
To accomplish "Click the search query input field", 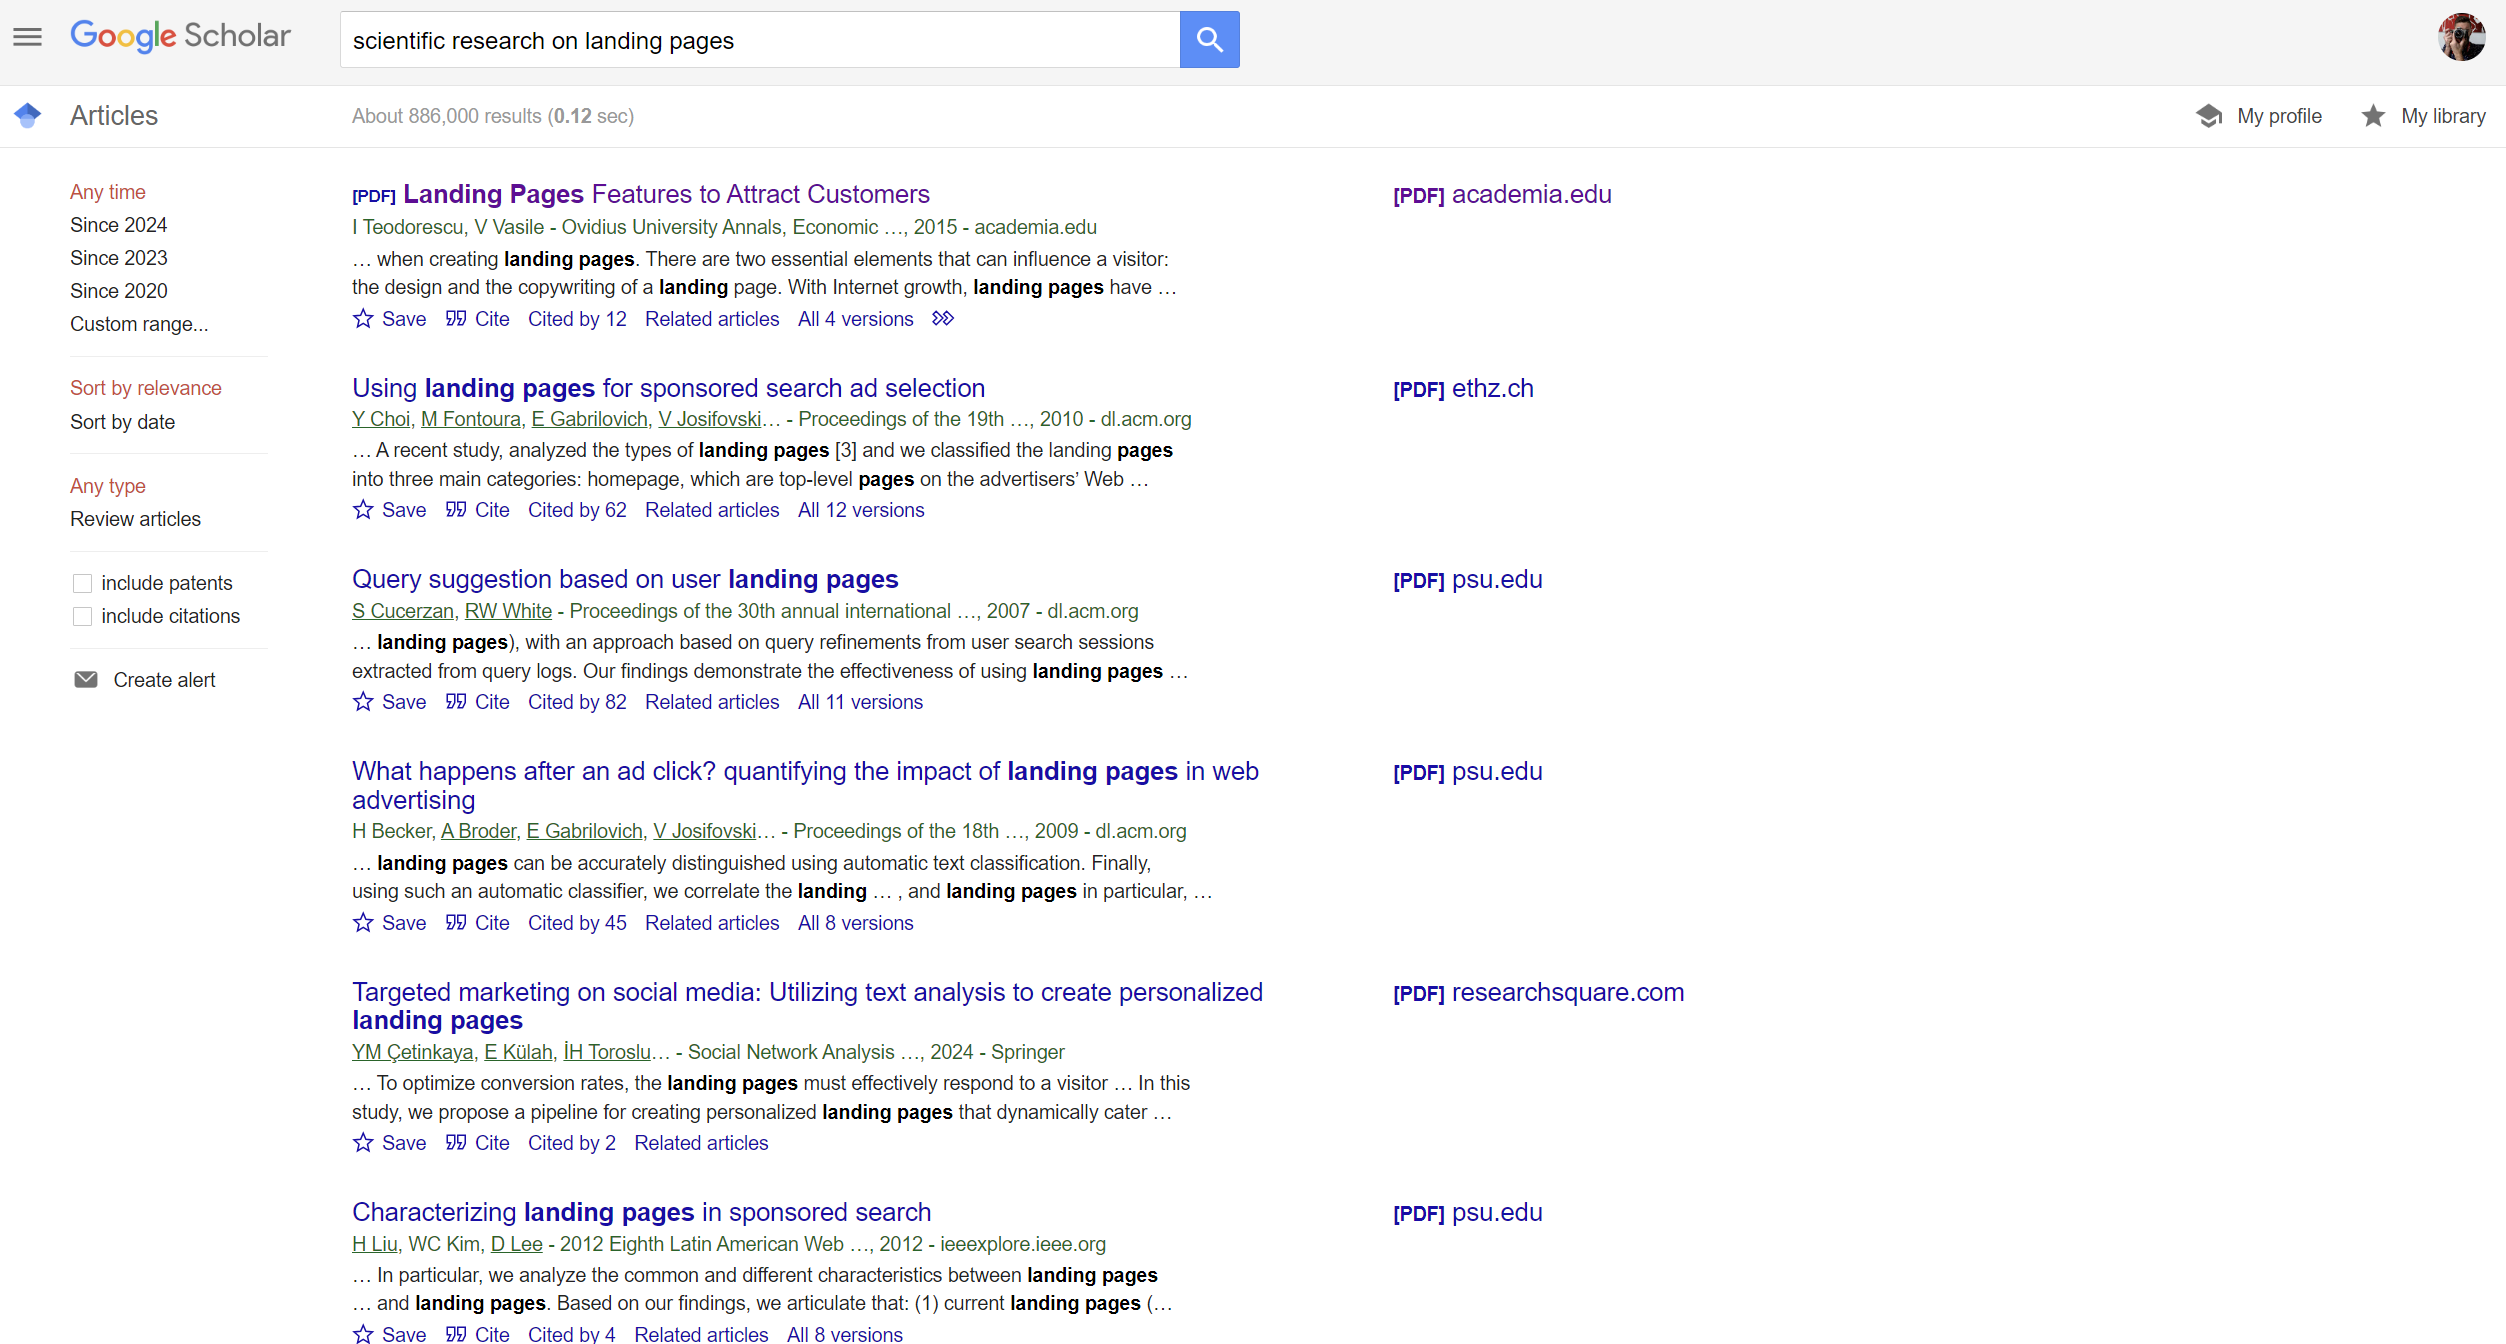I will tap(760, 40).
